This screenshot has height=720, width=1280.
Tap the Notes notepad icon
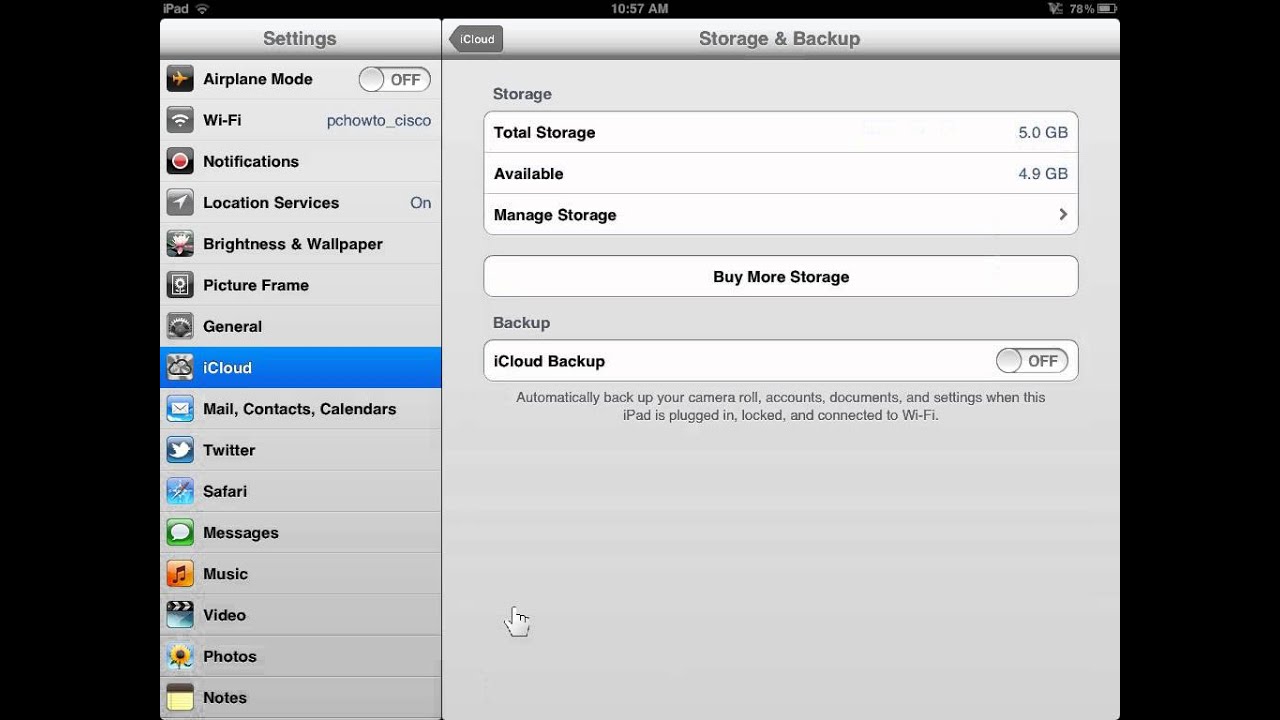(180, 698)
